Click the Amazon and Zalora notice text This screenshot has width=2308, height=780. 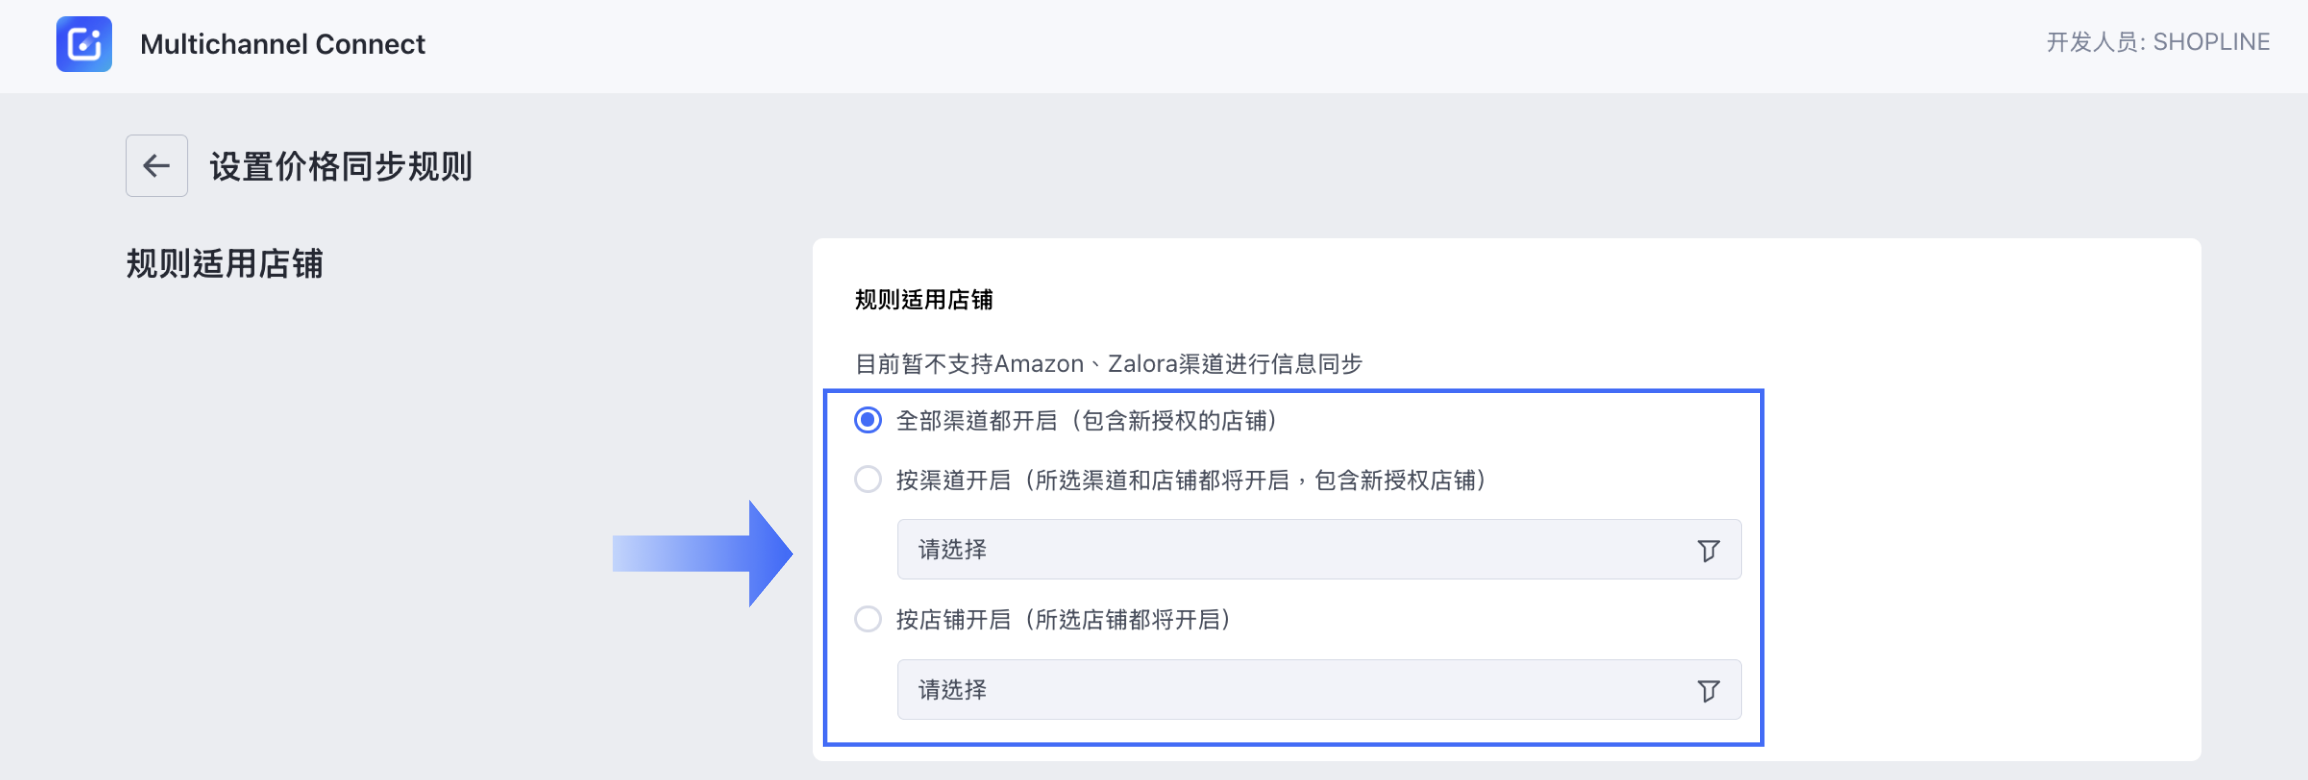tap(1110, 364)
